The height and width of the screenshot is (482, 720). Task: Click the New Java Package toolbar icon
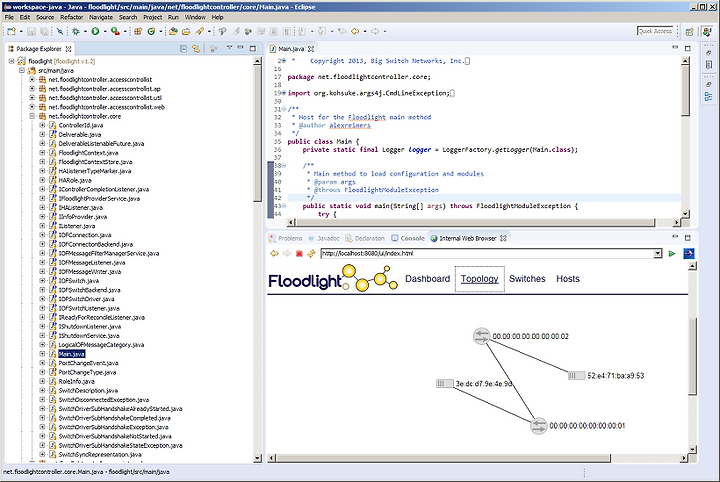click(138, 31)
